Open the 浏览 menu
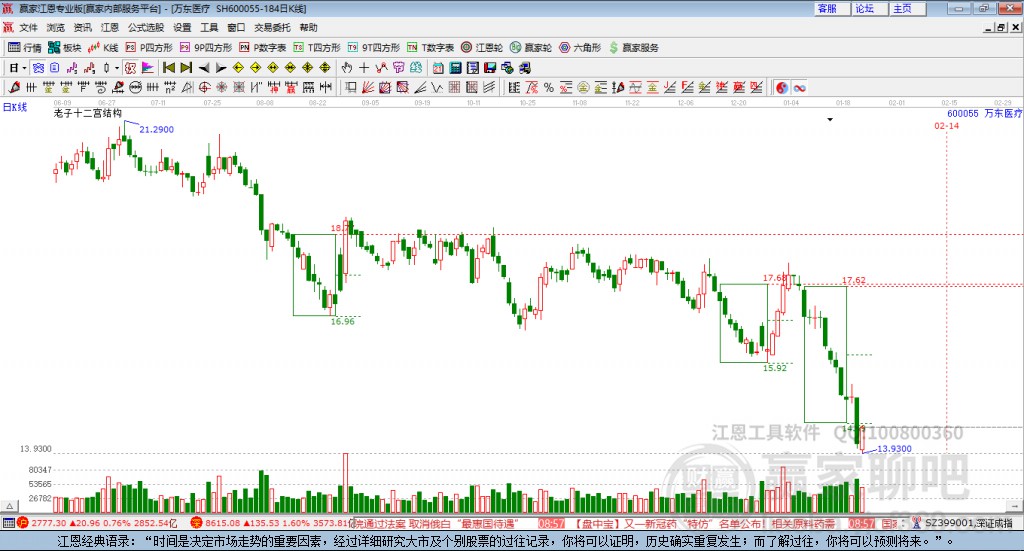Viewport: 1024px width, 551px height. (56, 27)
